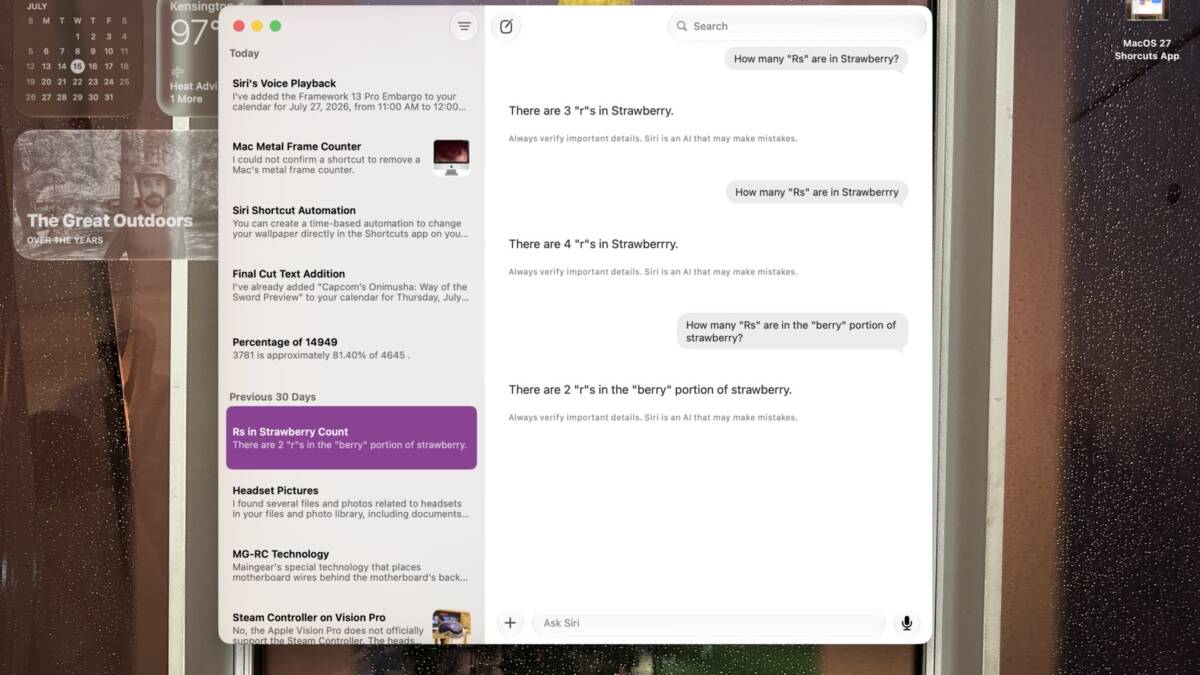Open The Great Outdoors photo widget on desktop

click(116, 194)
